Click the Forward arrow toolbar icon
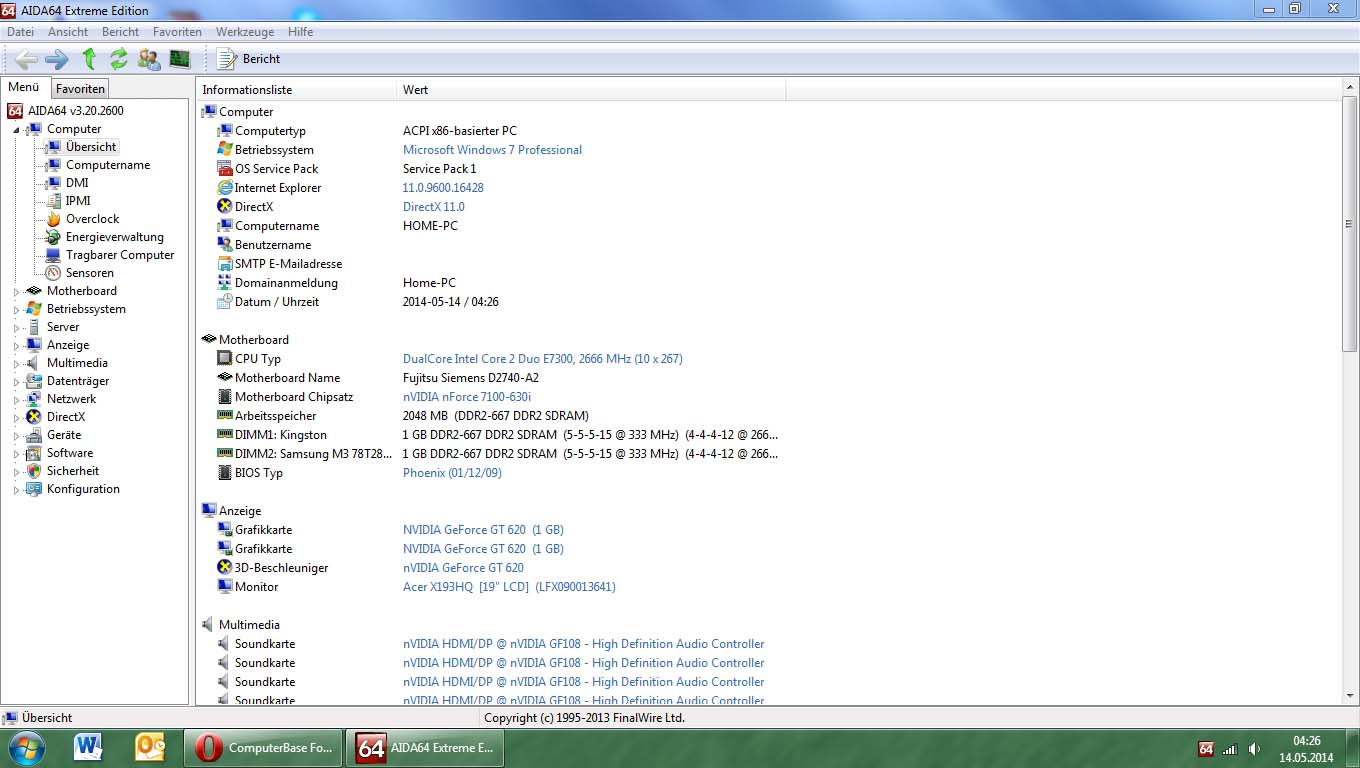The height and width of the screenshot is (768, 1360). click(x=57, y=59)
